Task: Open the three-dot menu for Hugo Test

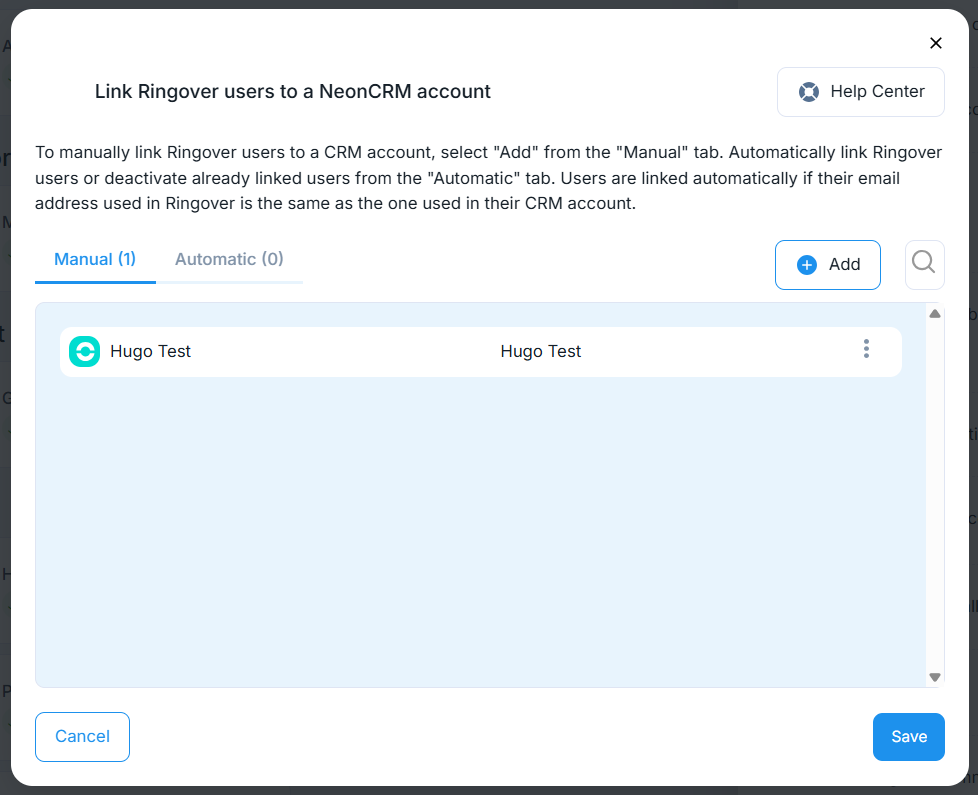Action: (x=866, y=349)
